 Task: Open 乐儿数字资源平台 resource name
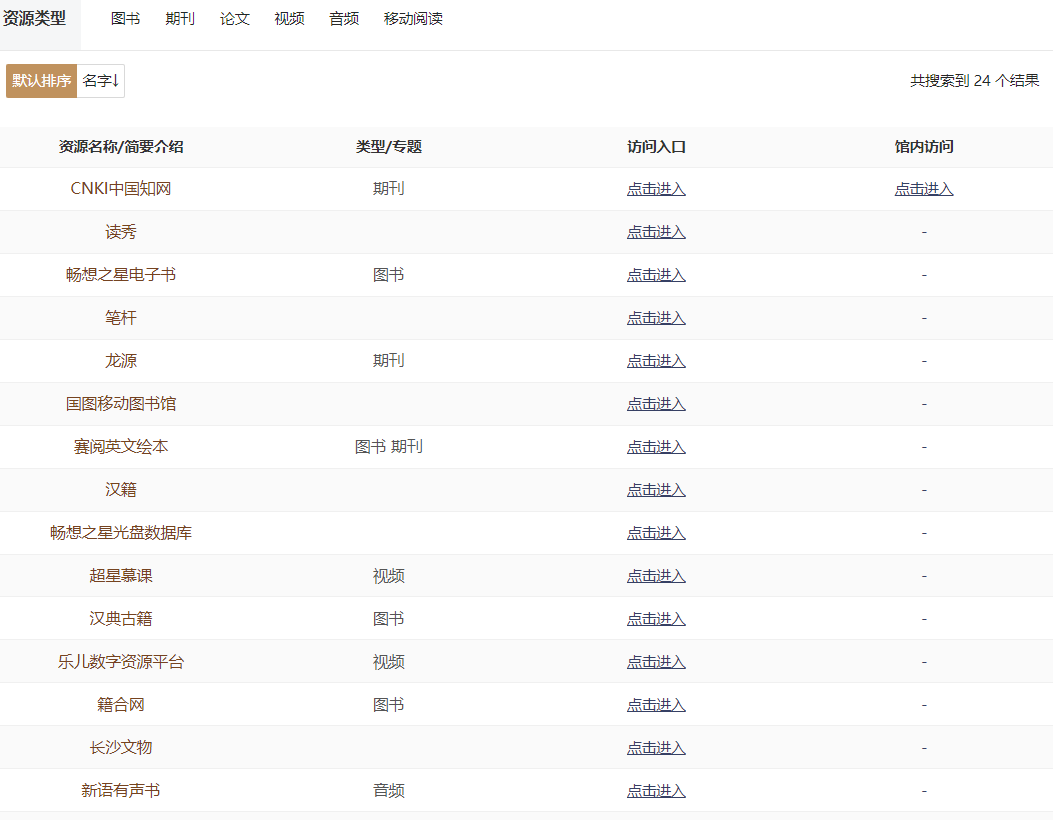(121, 662)
